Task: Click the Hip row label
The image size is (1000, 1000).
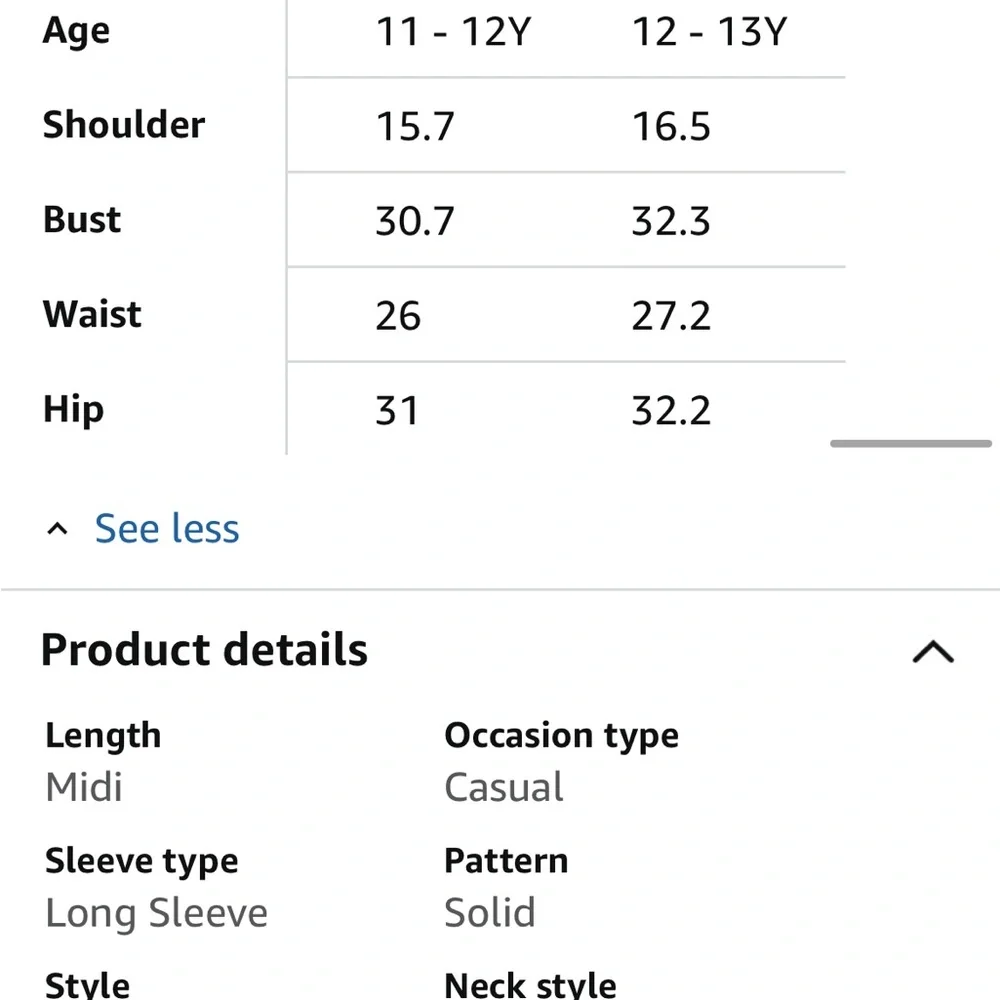Action: click(73, 410)
